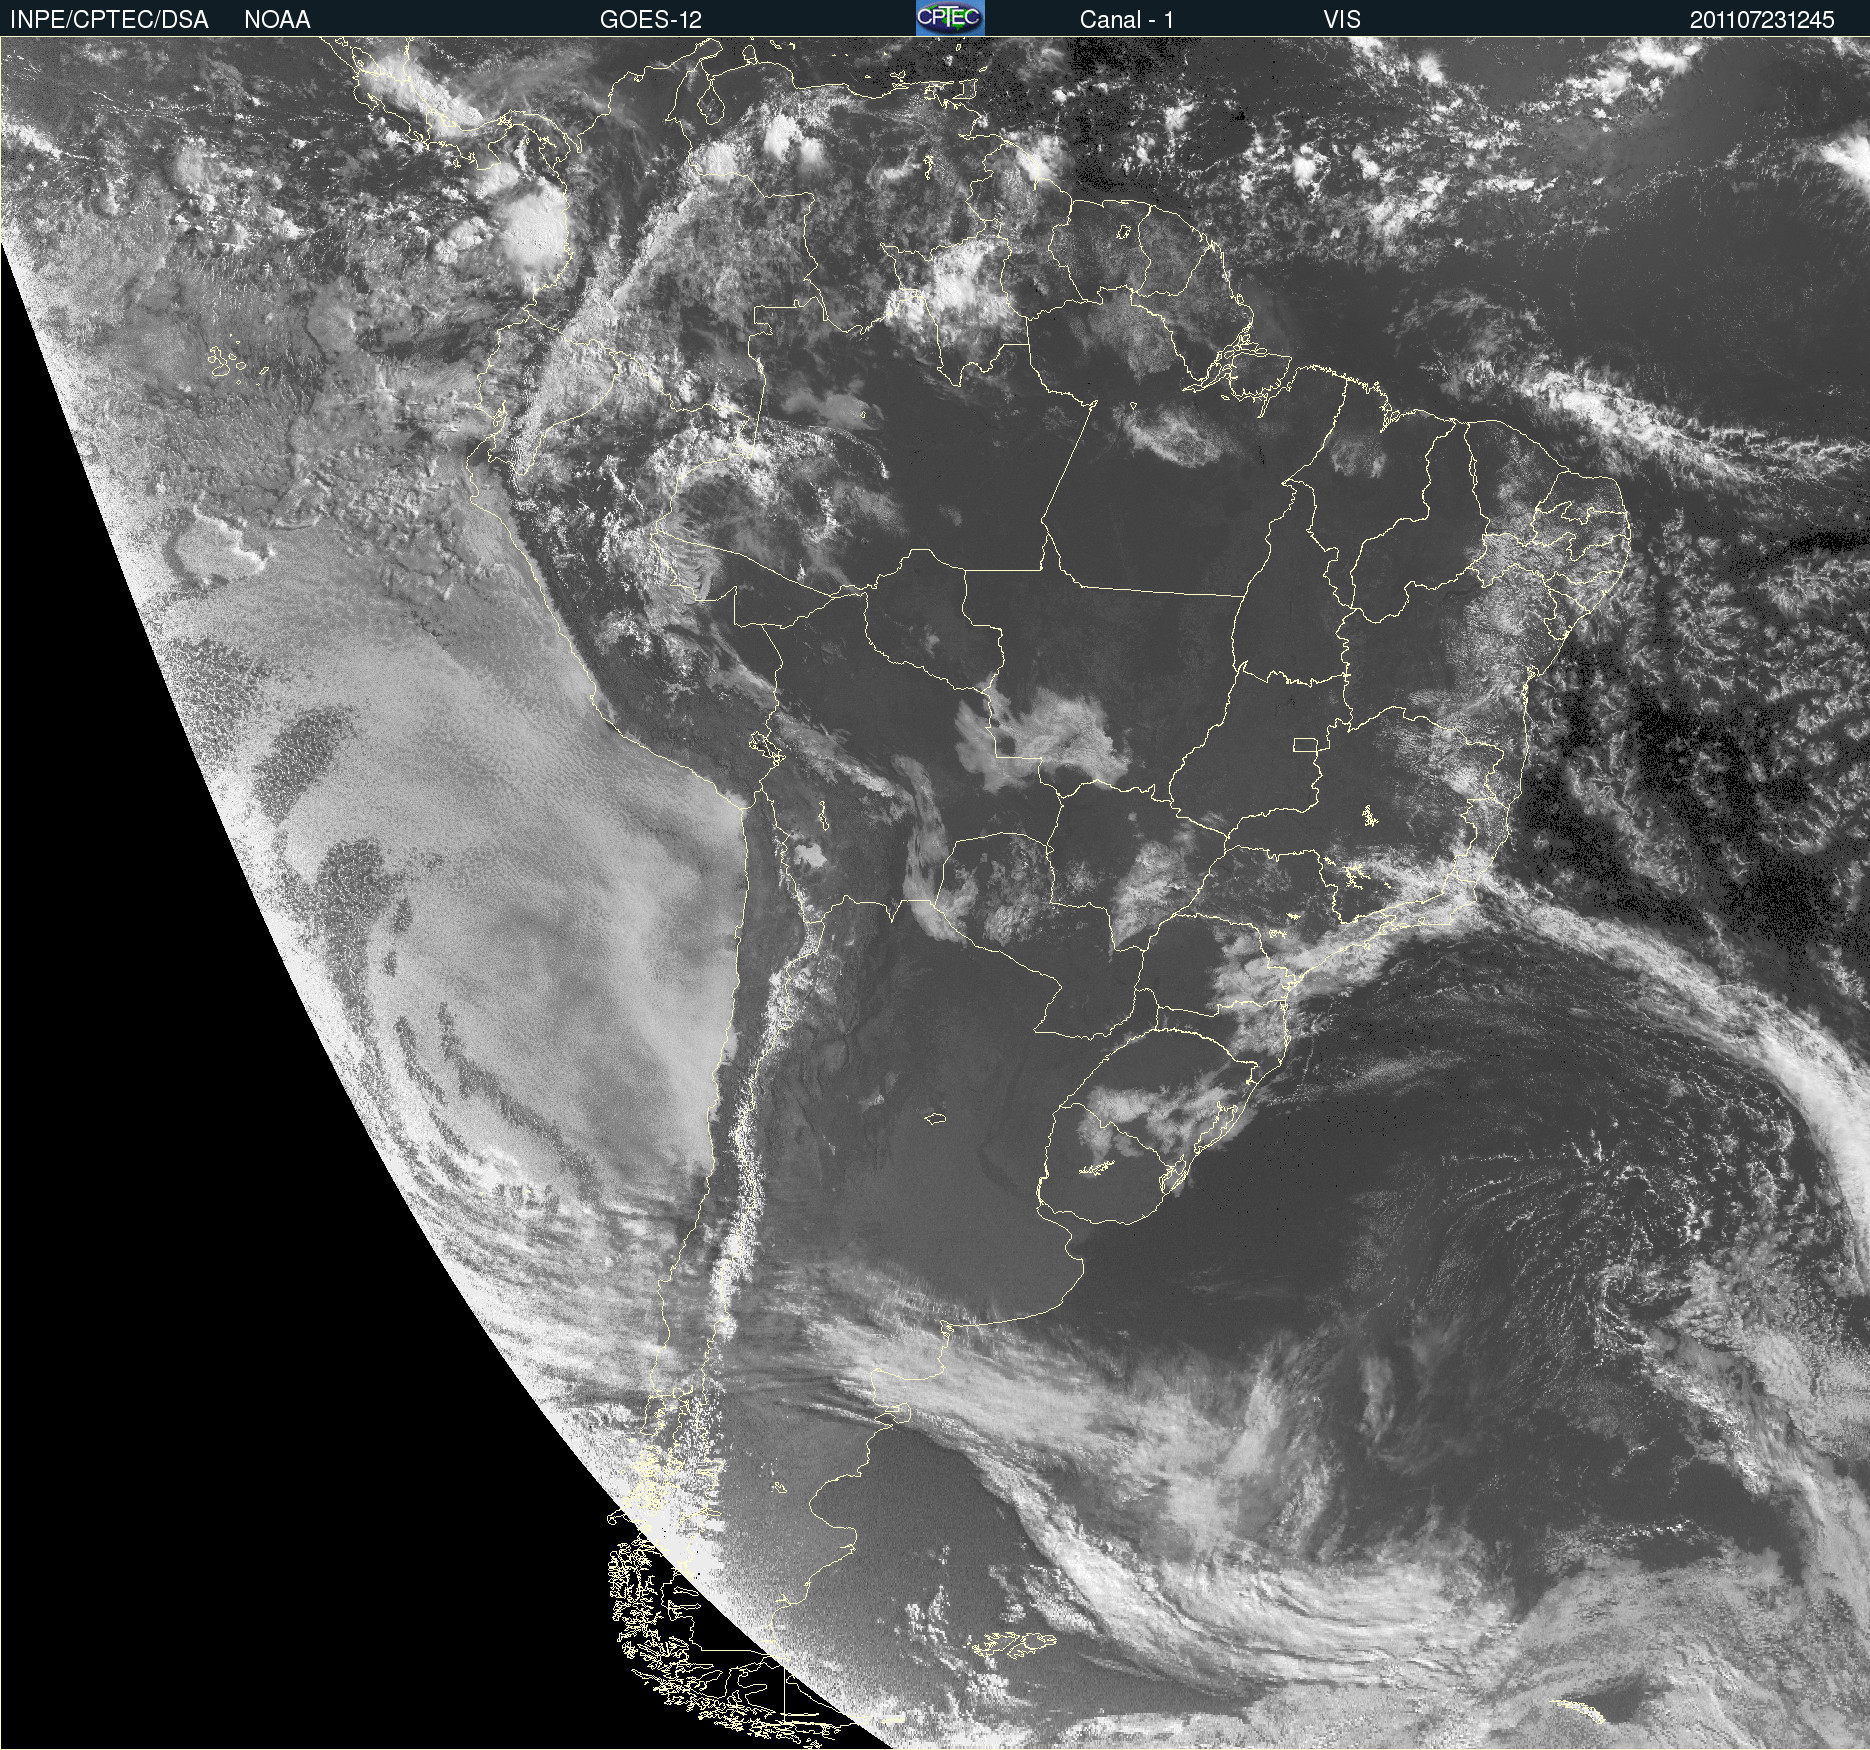
Task: Click the INPE/CPTEC/DSA header text
Action: [x=109, y=19]
